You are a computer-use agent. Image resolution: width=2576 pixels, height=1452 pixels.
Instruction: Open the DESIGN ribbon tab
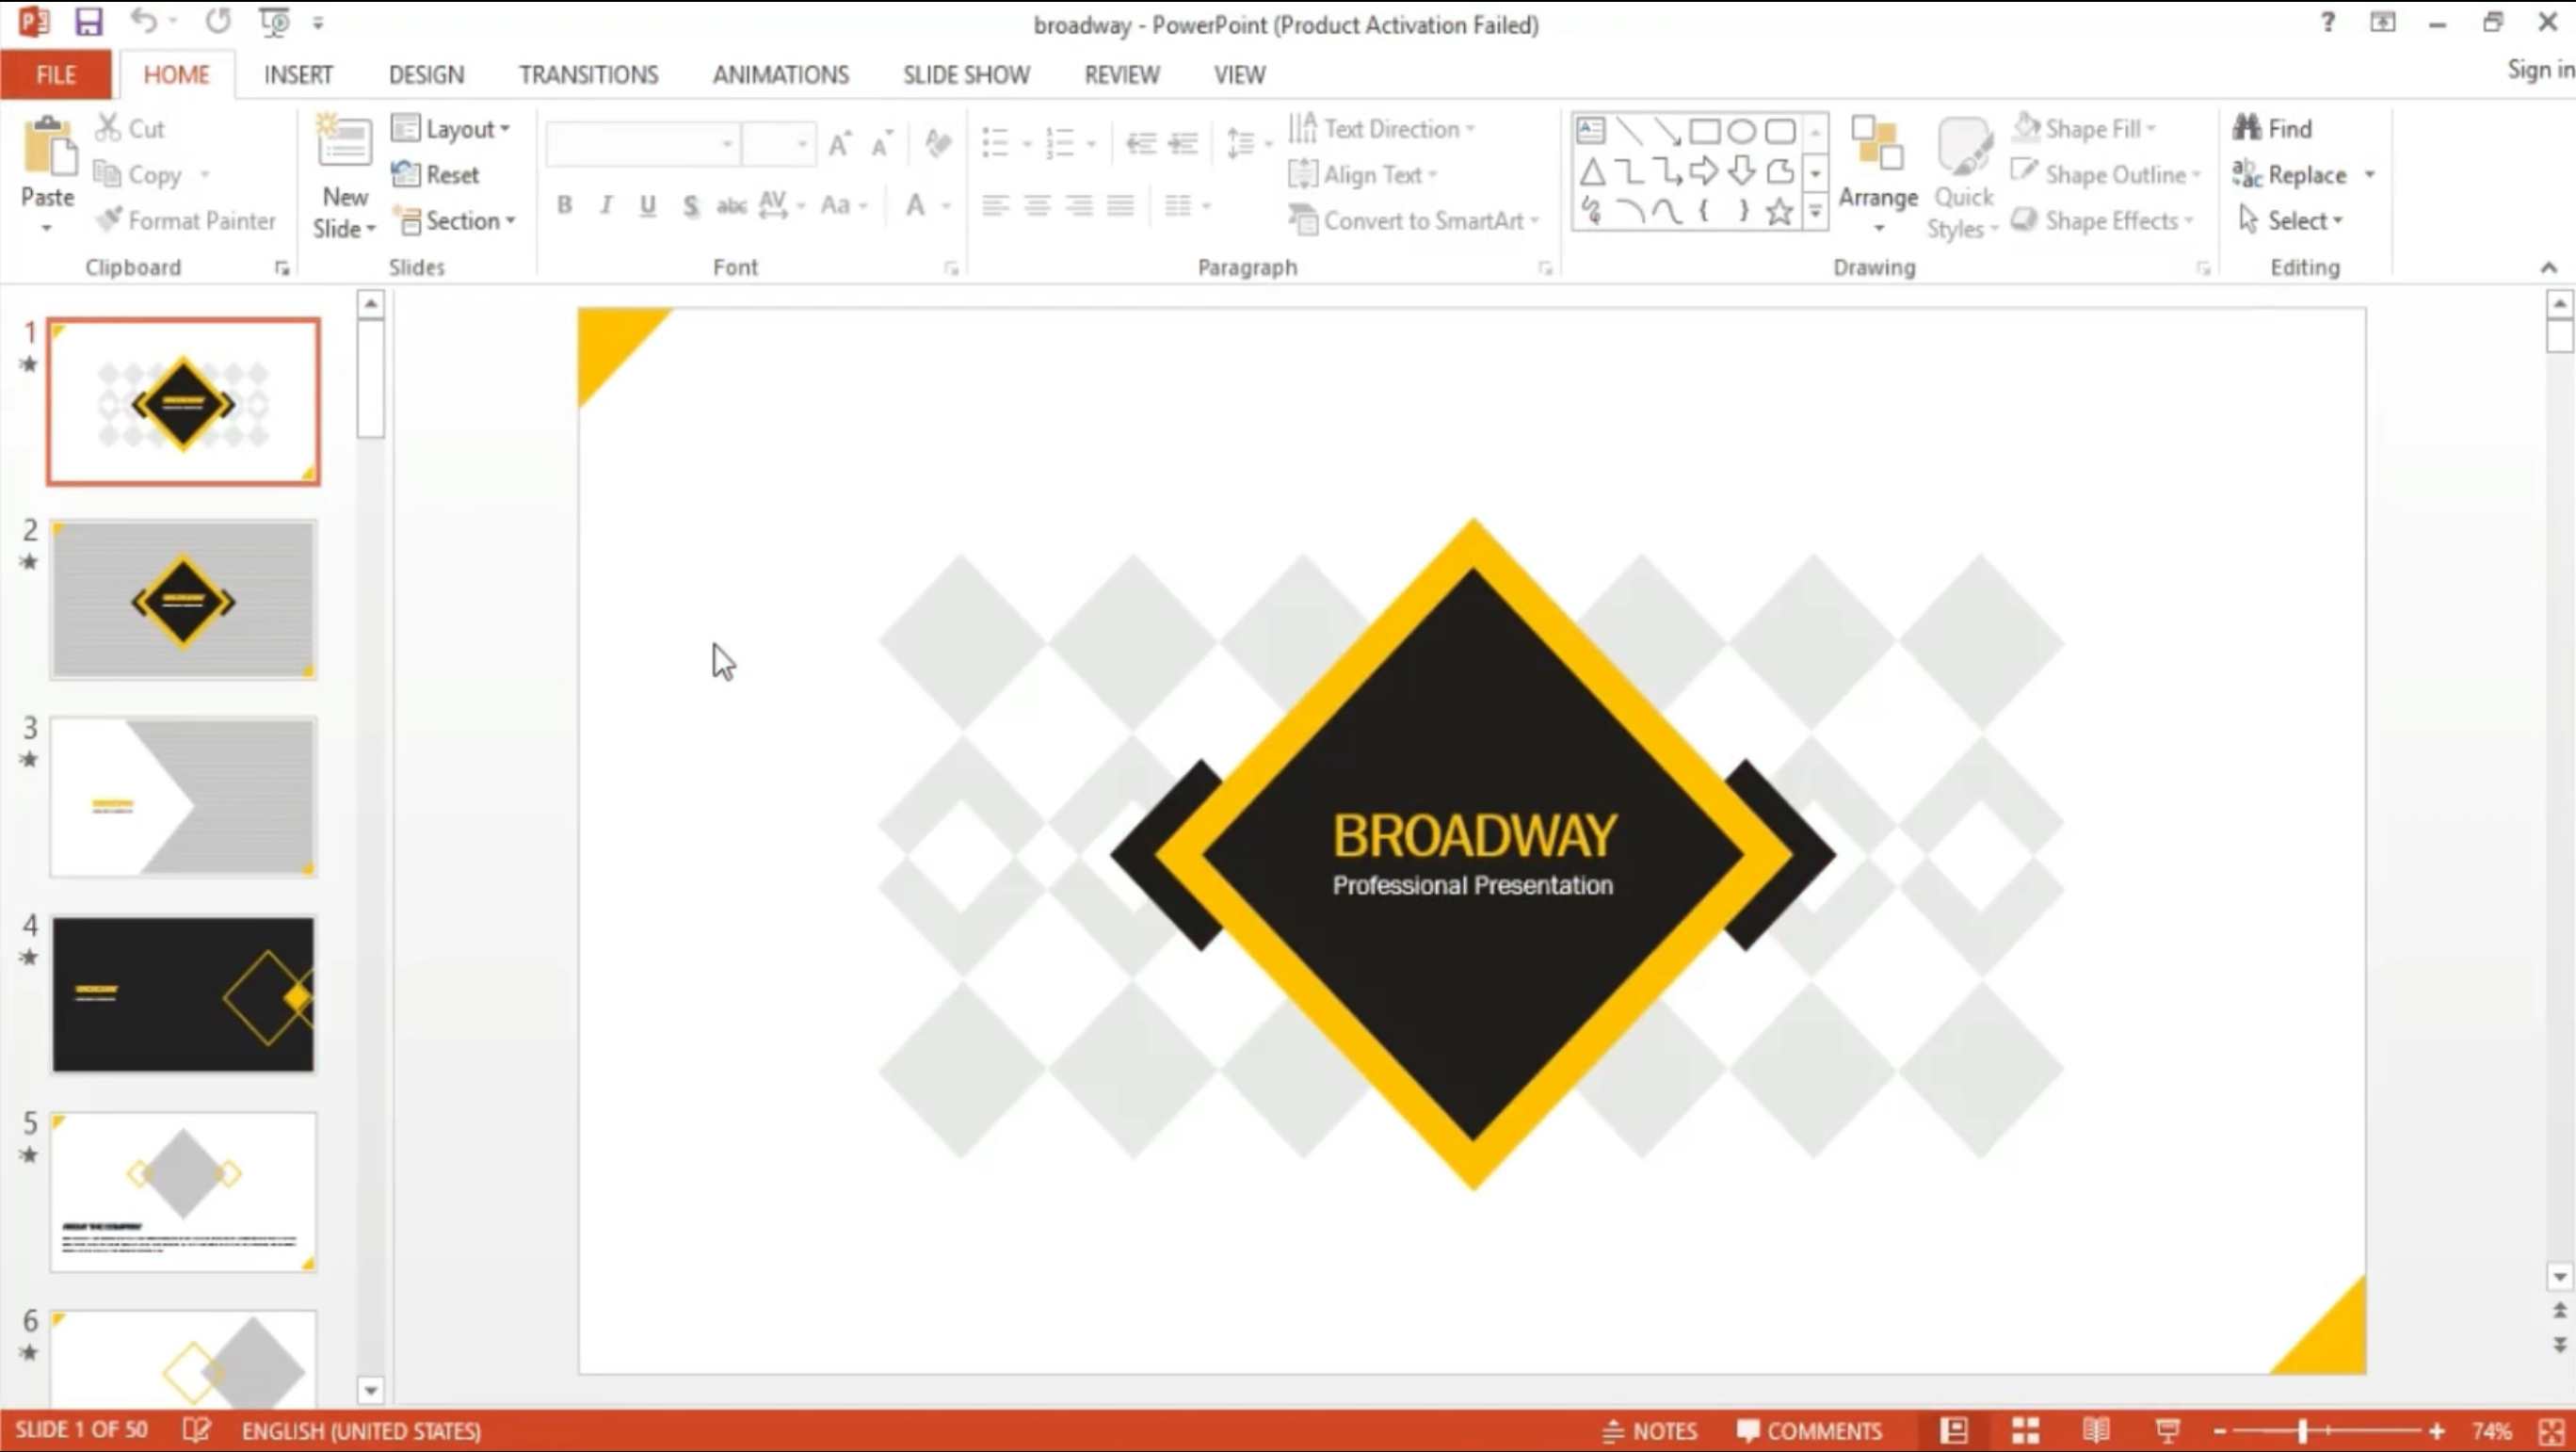coord(426,75)
